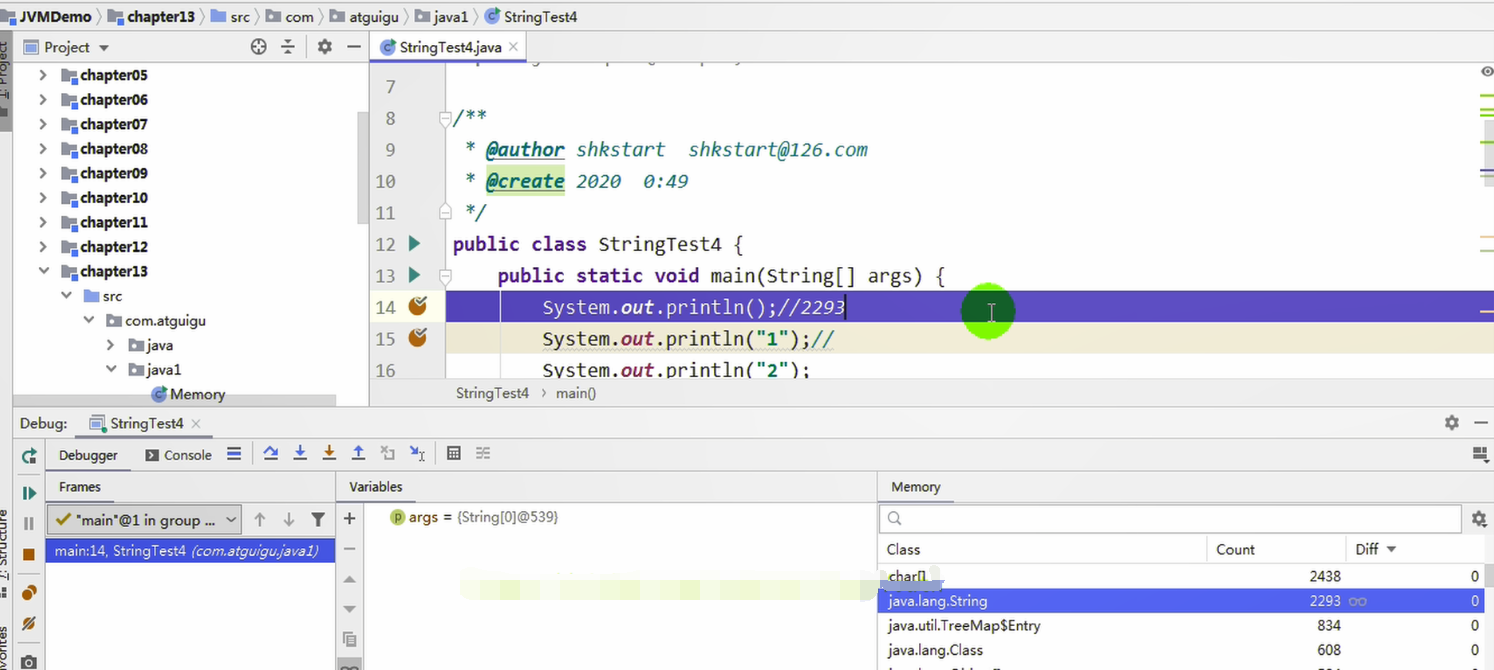Collapse the src folder
This screenshot has height=670, width=1494.
point(66,296)
